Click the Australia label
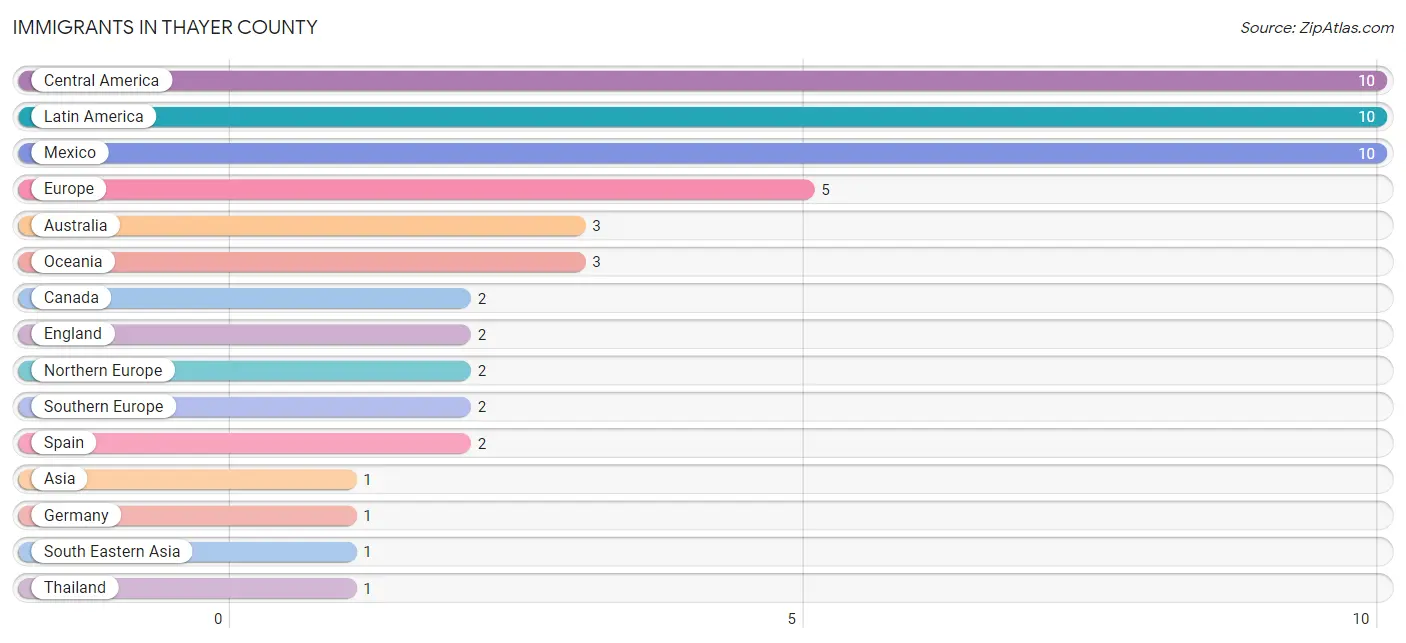Screen dimensions: 1406x643 tap(75, 226)
